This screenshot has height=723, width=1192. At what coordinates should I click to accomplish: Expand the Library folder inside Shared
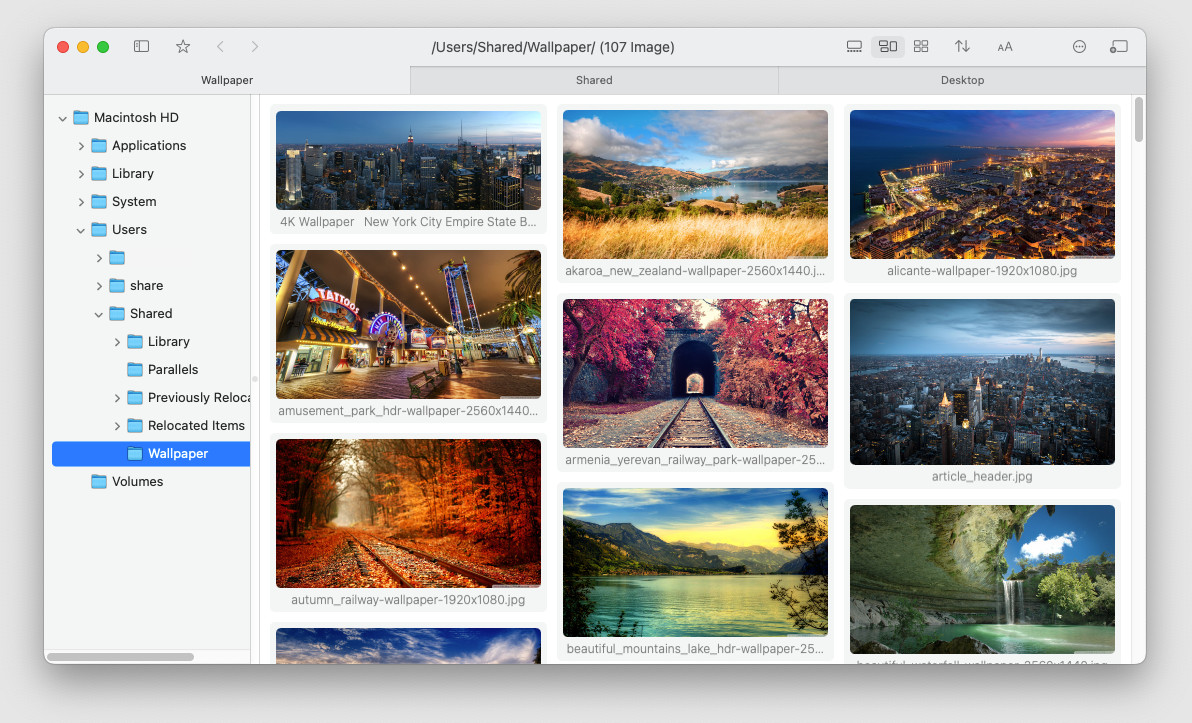tap(117, 342)
